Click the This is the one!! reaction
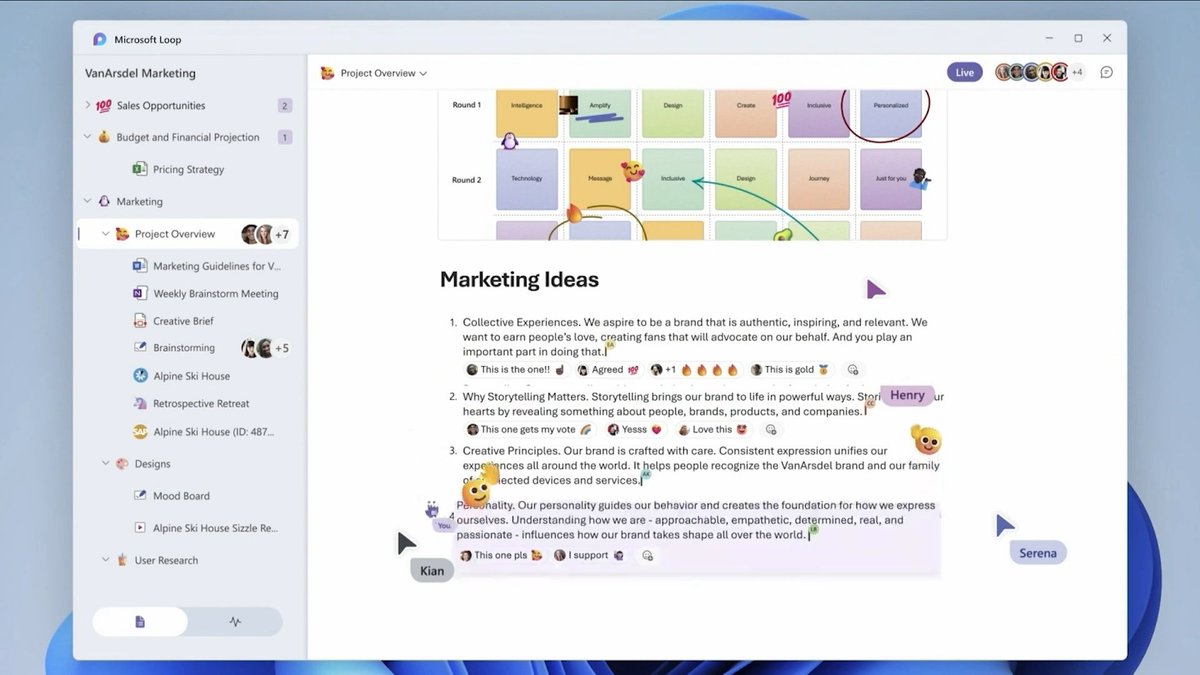 (x=516, y=370)
